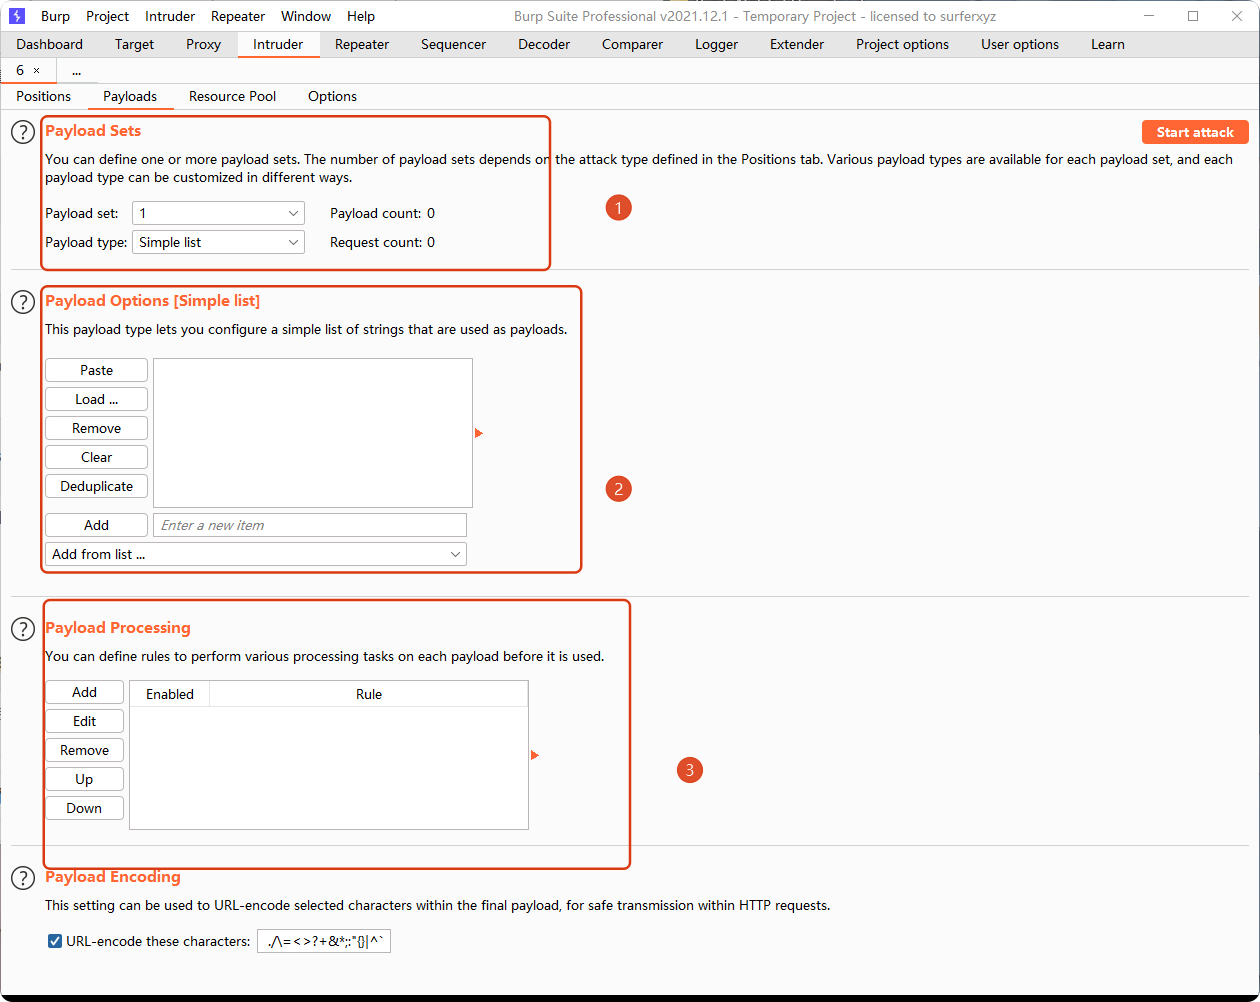Click Add in Payload Processing
The height and width of the screenshot is (1002, 1260).
tap(84, 692)
